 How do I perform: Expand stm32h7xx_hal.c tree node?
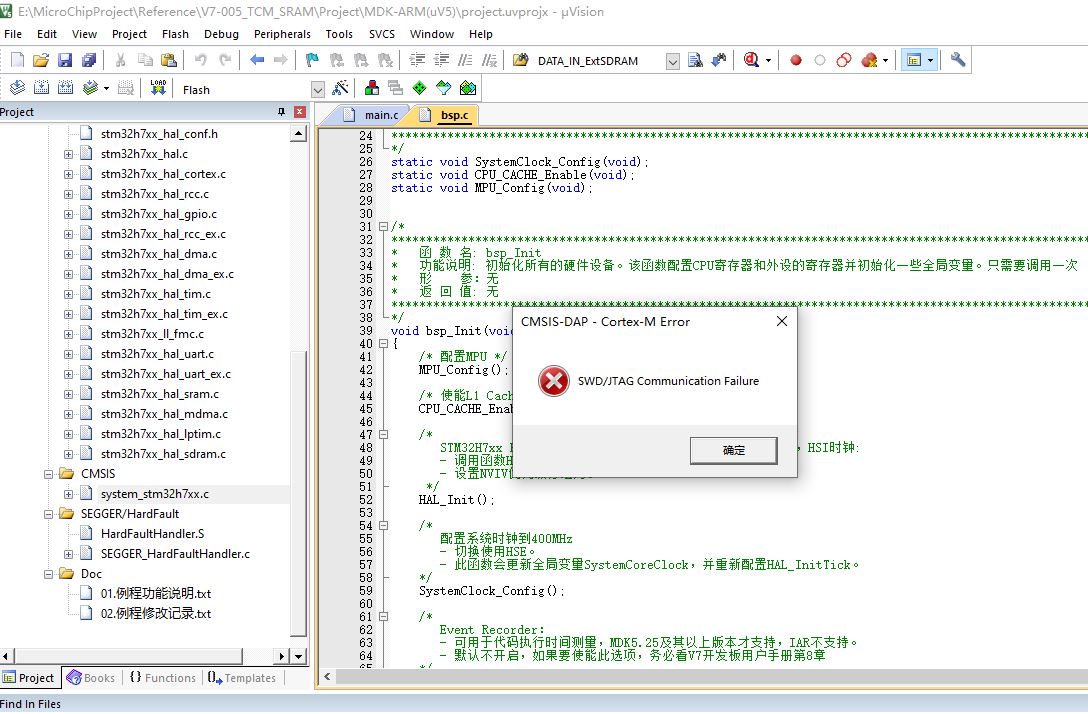click(x=68, y=154)
